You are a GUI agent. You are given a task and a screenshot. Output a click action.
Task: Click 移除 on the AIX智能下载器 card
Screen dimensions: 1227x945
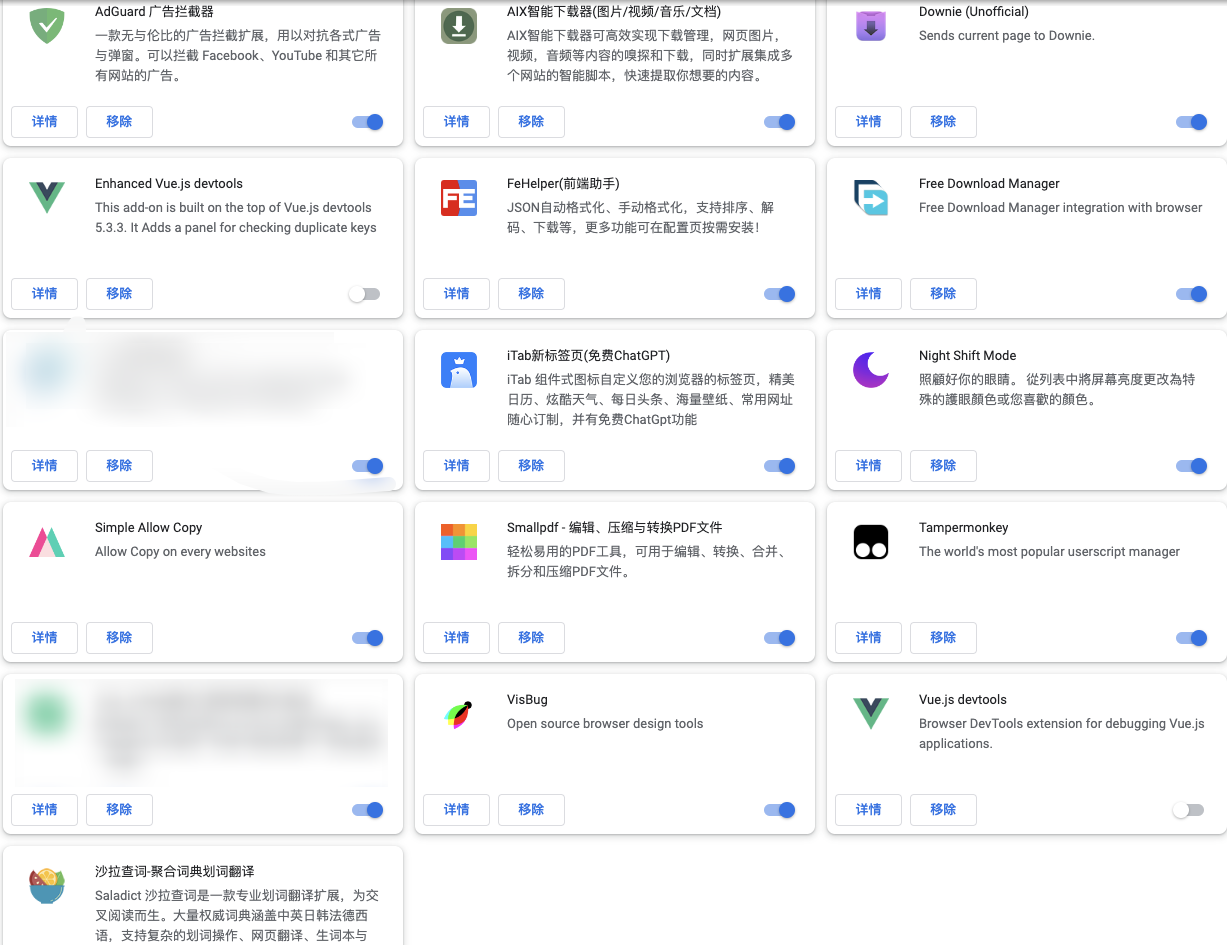531,122
